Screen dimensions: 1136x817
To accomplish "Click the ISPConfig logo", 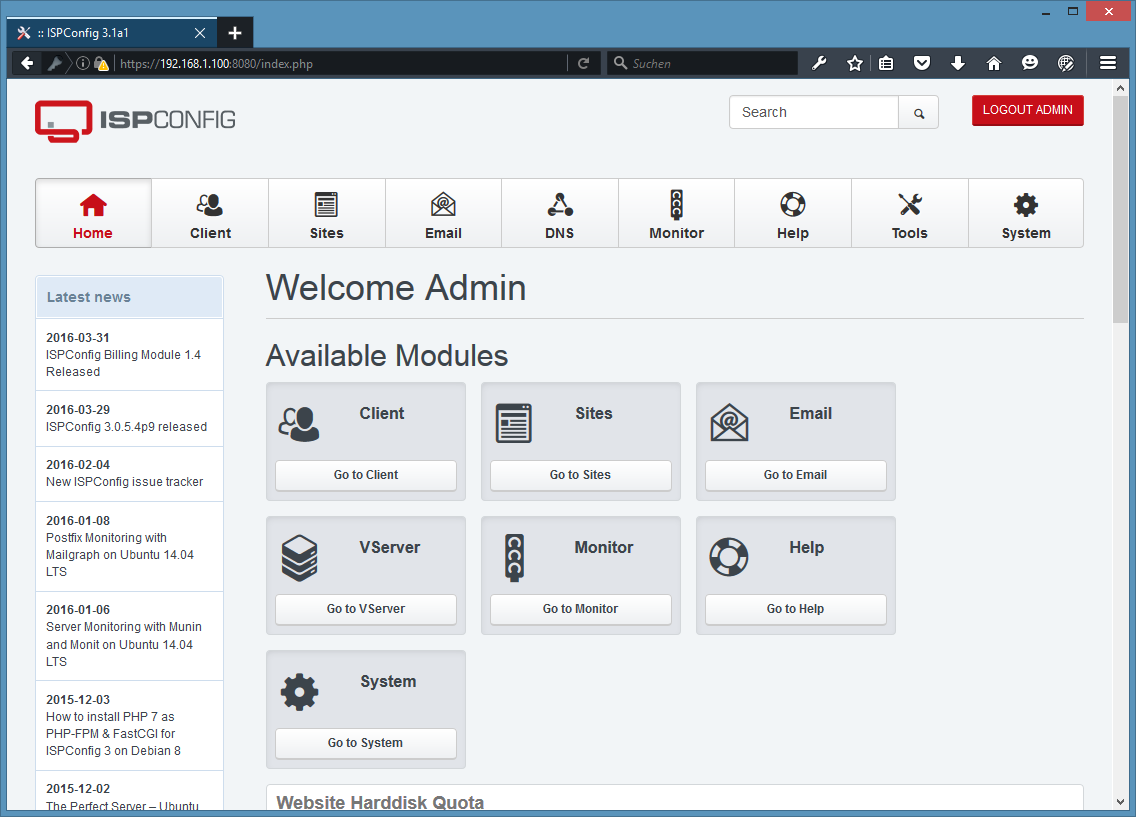I will (x=135, y=120).
